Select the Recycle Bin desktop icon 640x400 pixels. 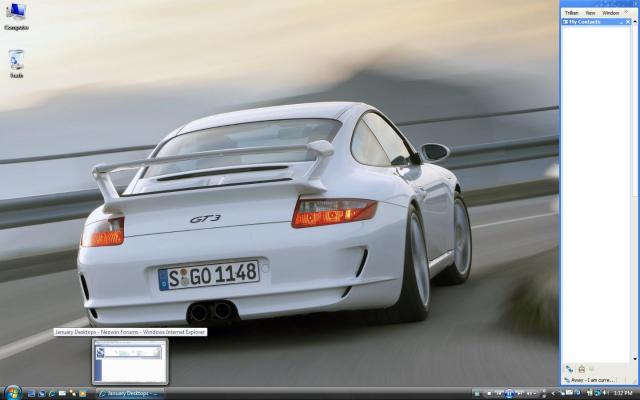16,64
